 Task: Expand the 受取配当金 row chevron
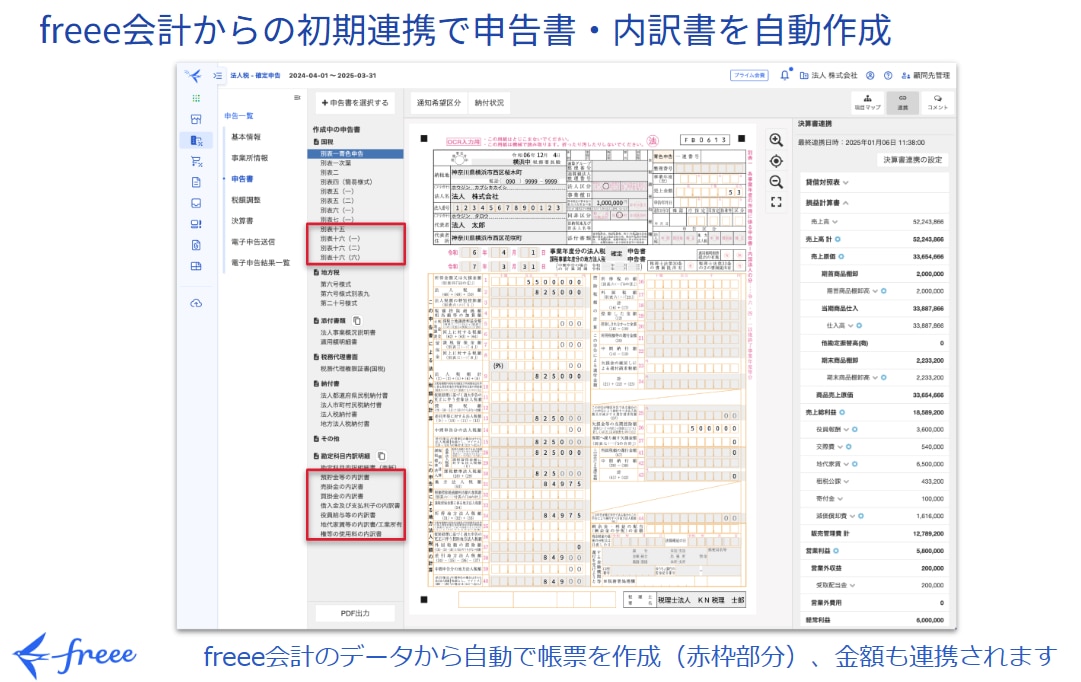click(852, 585)
